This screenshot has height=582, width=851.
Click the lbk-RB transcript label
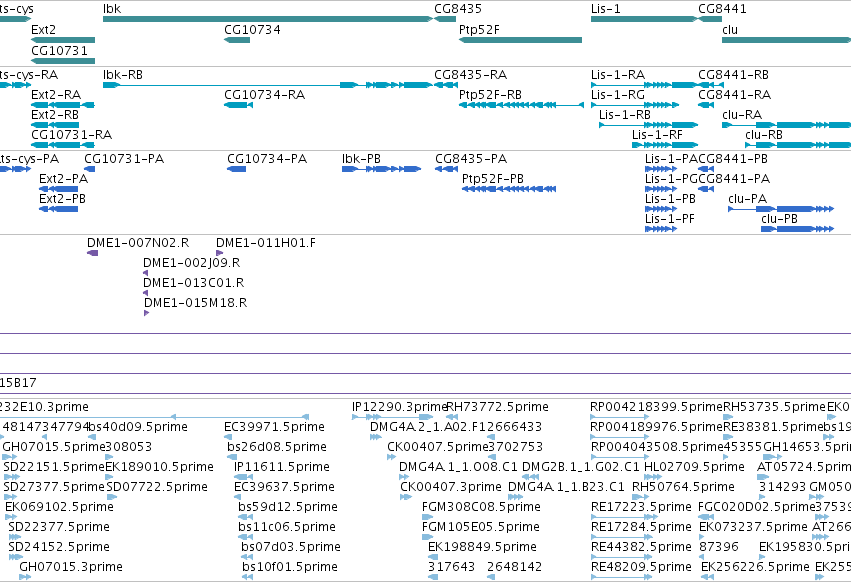click(123, 75)
